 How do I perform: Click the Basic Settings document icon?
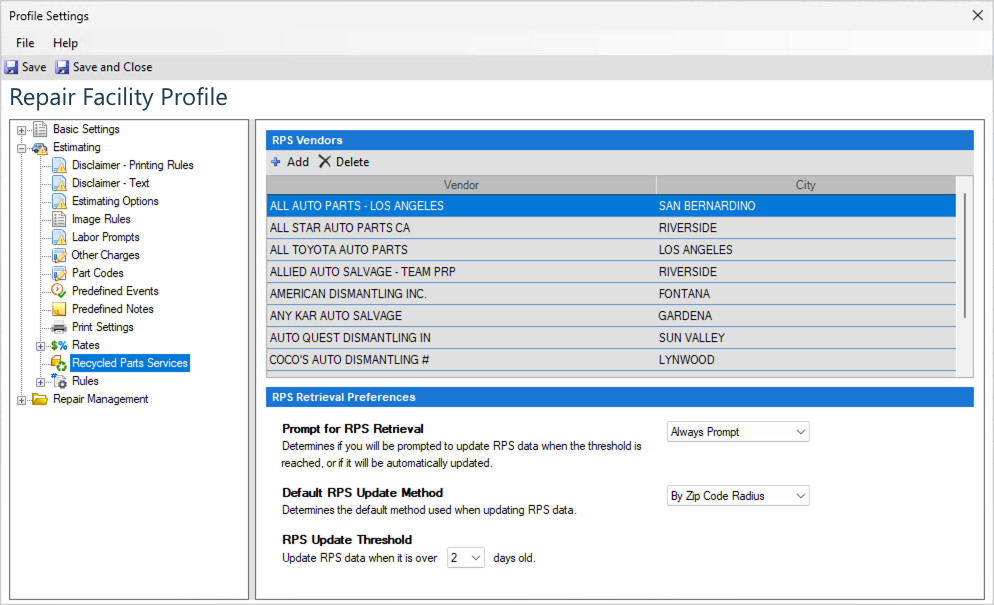(x=40, y=129)
